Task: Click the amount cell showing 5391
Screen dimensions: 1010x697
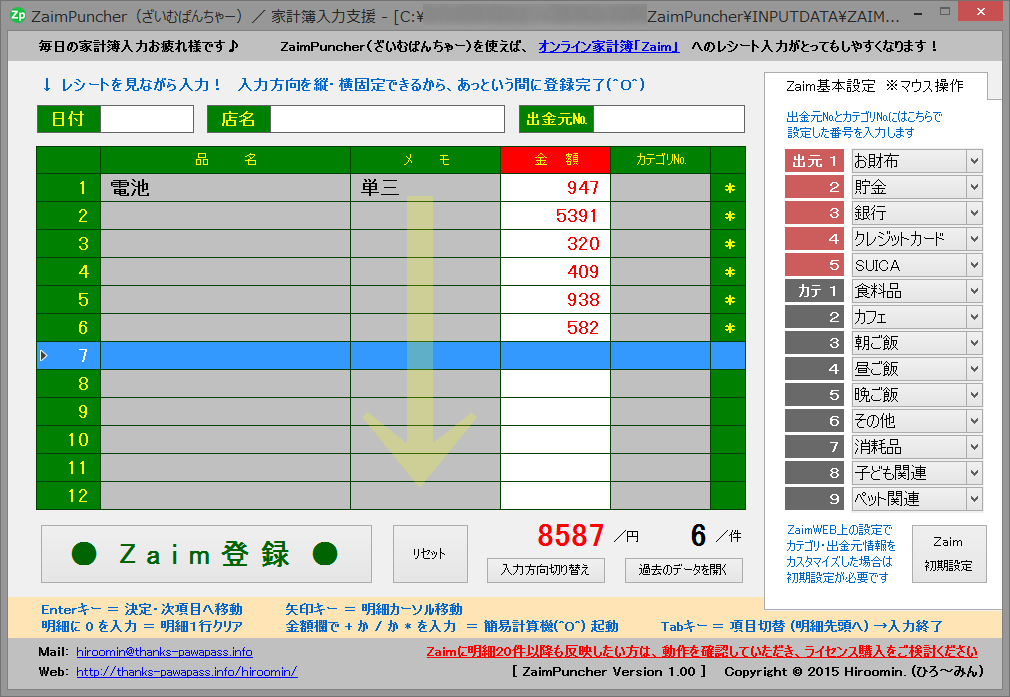Action: point(555,216)
